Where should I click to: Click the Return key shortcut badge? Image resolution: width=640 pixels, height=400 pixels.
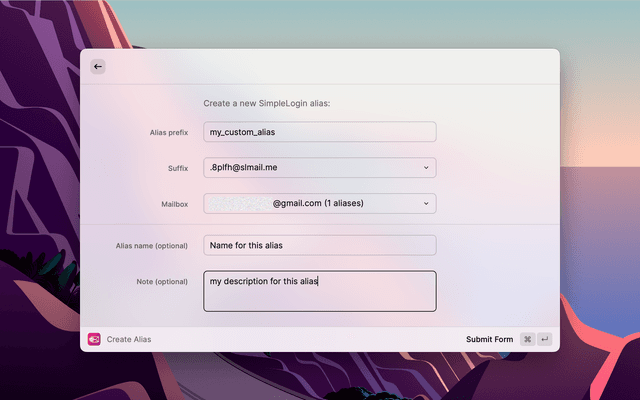click(x=544, y=339)
